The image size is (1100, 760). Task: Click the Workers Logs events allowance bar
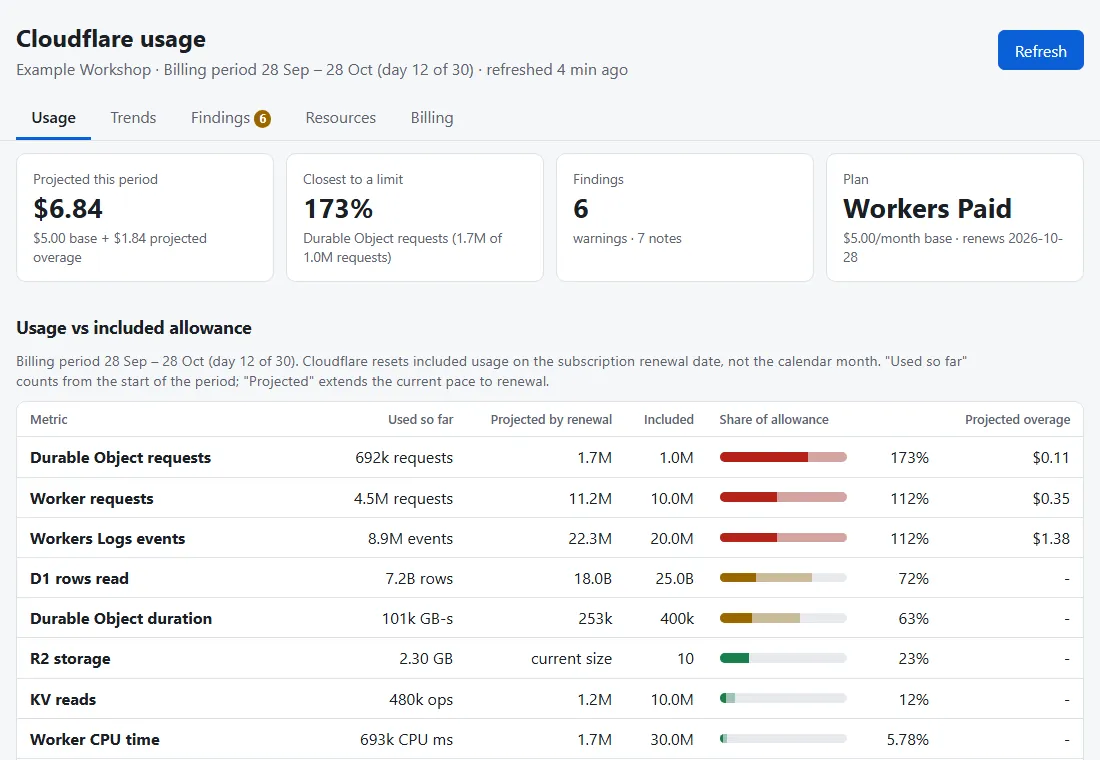click(x=783, y=538)
